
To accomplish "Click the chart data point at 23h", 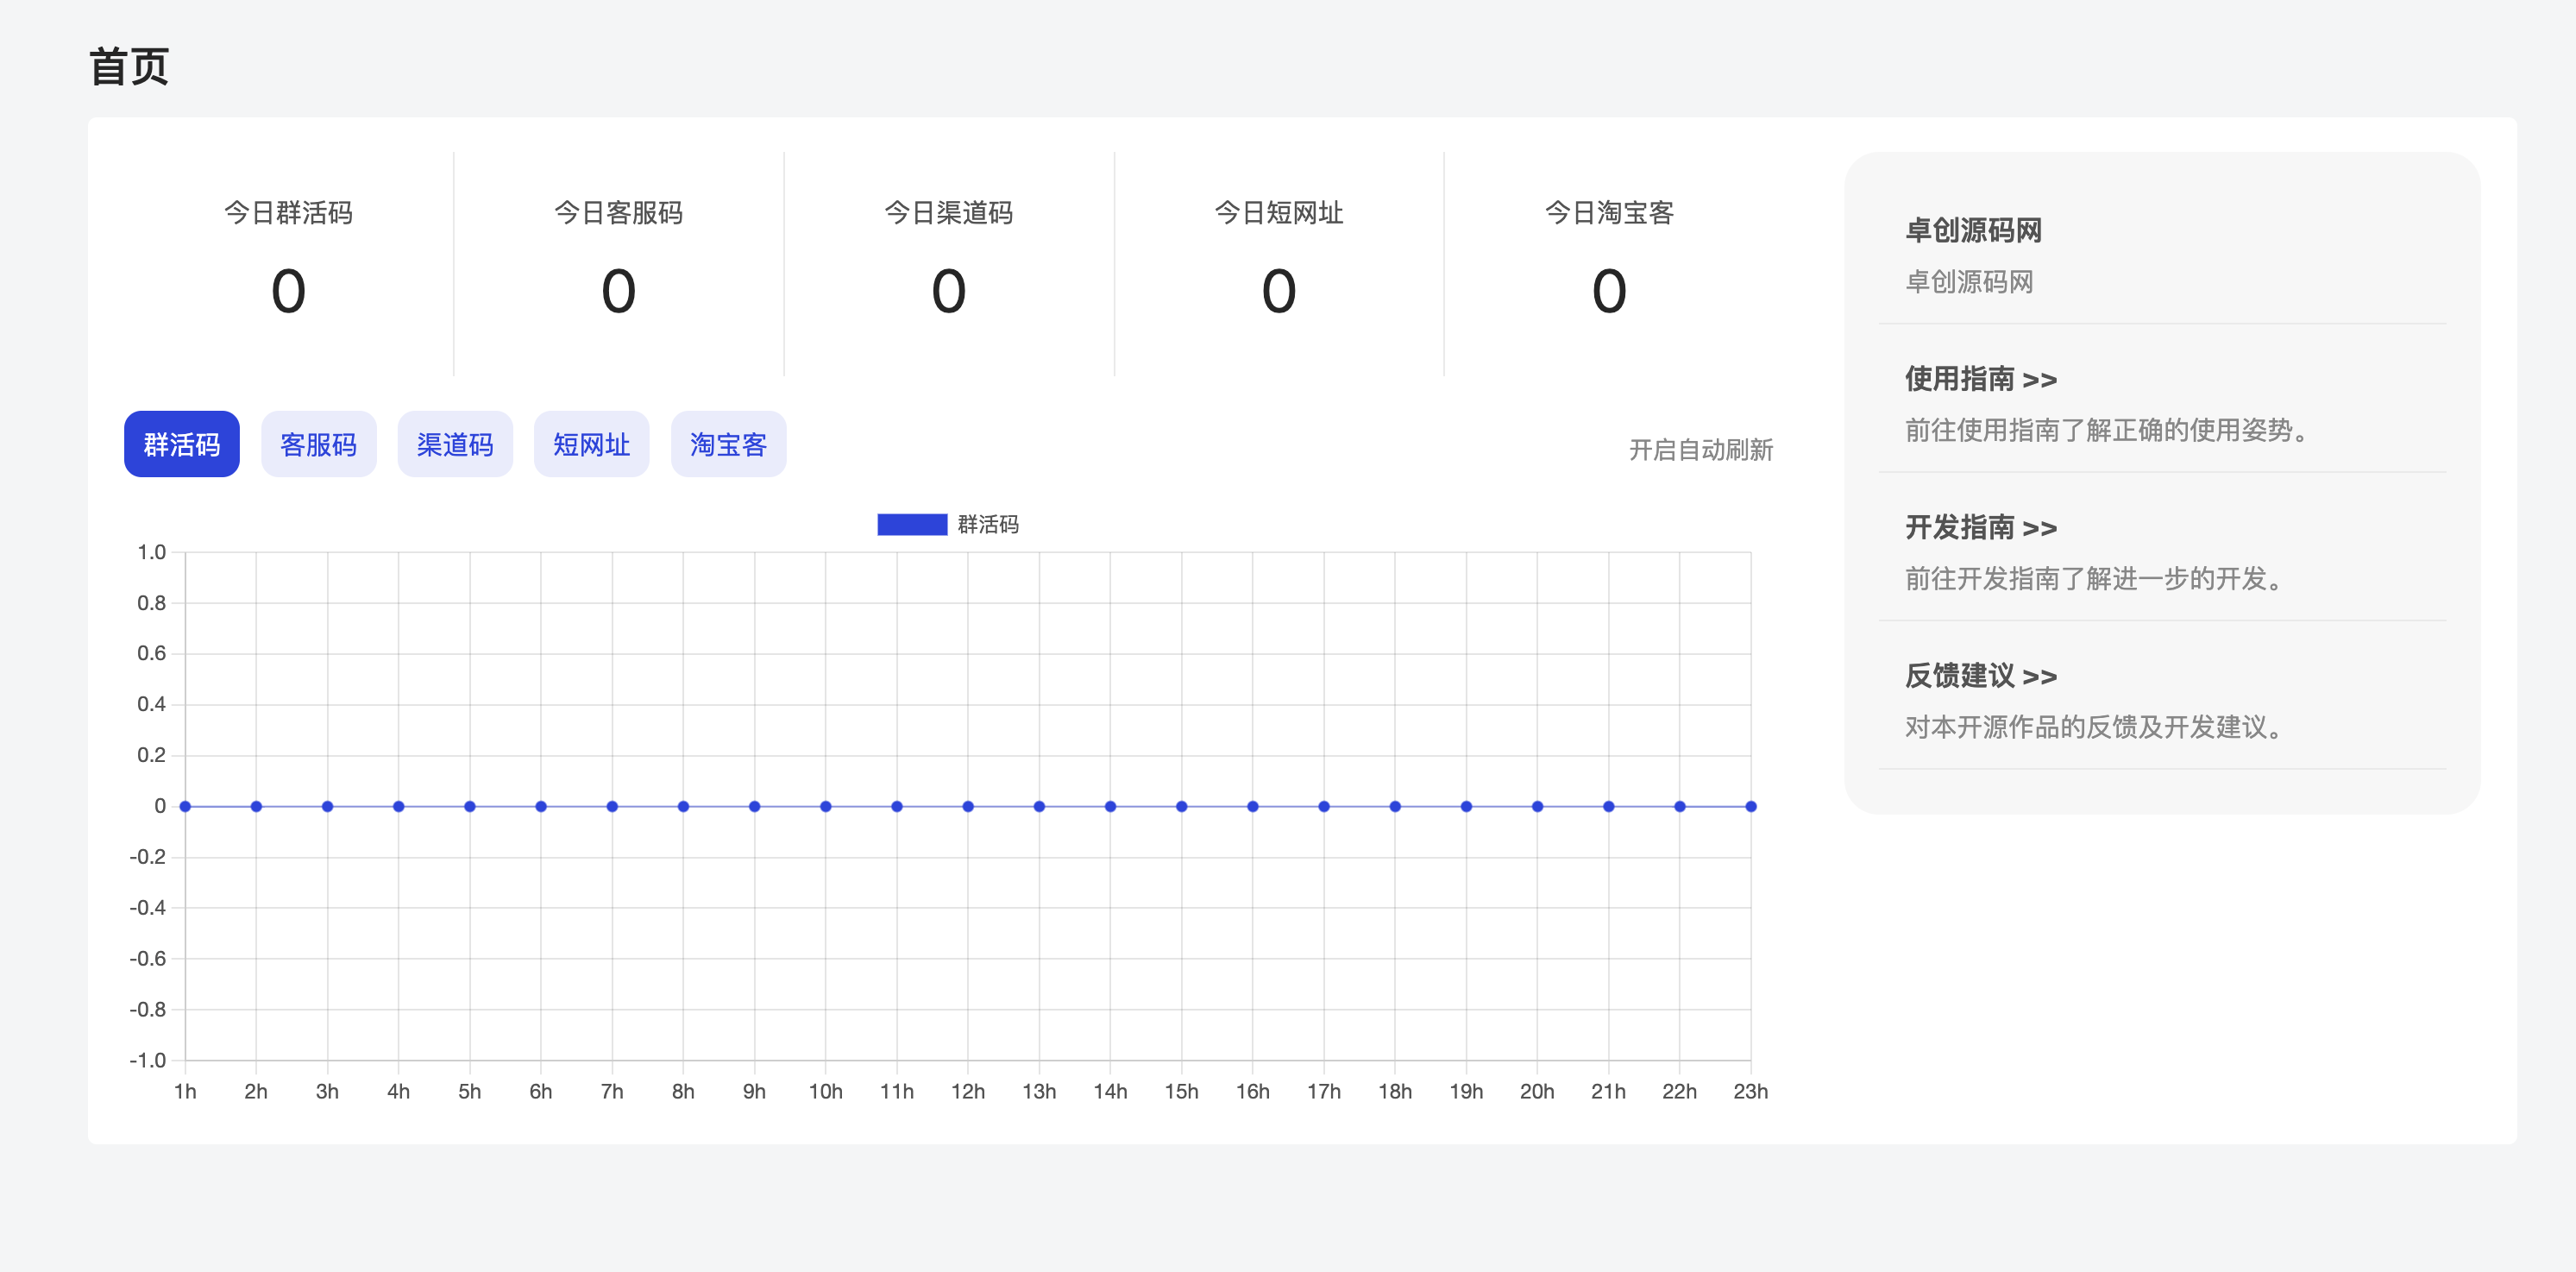I will tap(1751, 806).
